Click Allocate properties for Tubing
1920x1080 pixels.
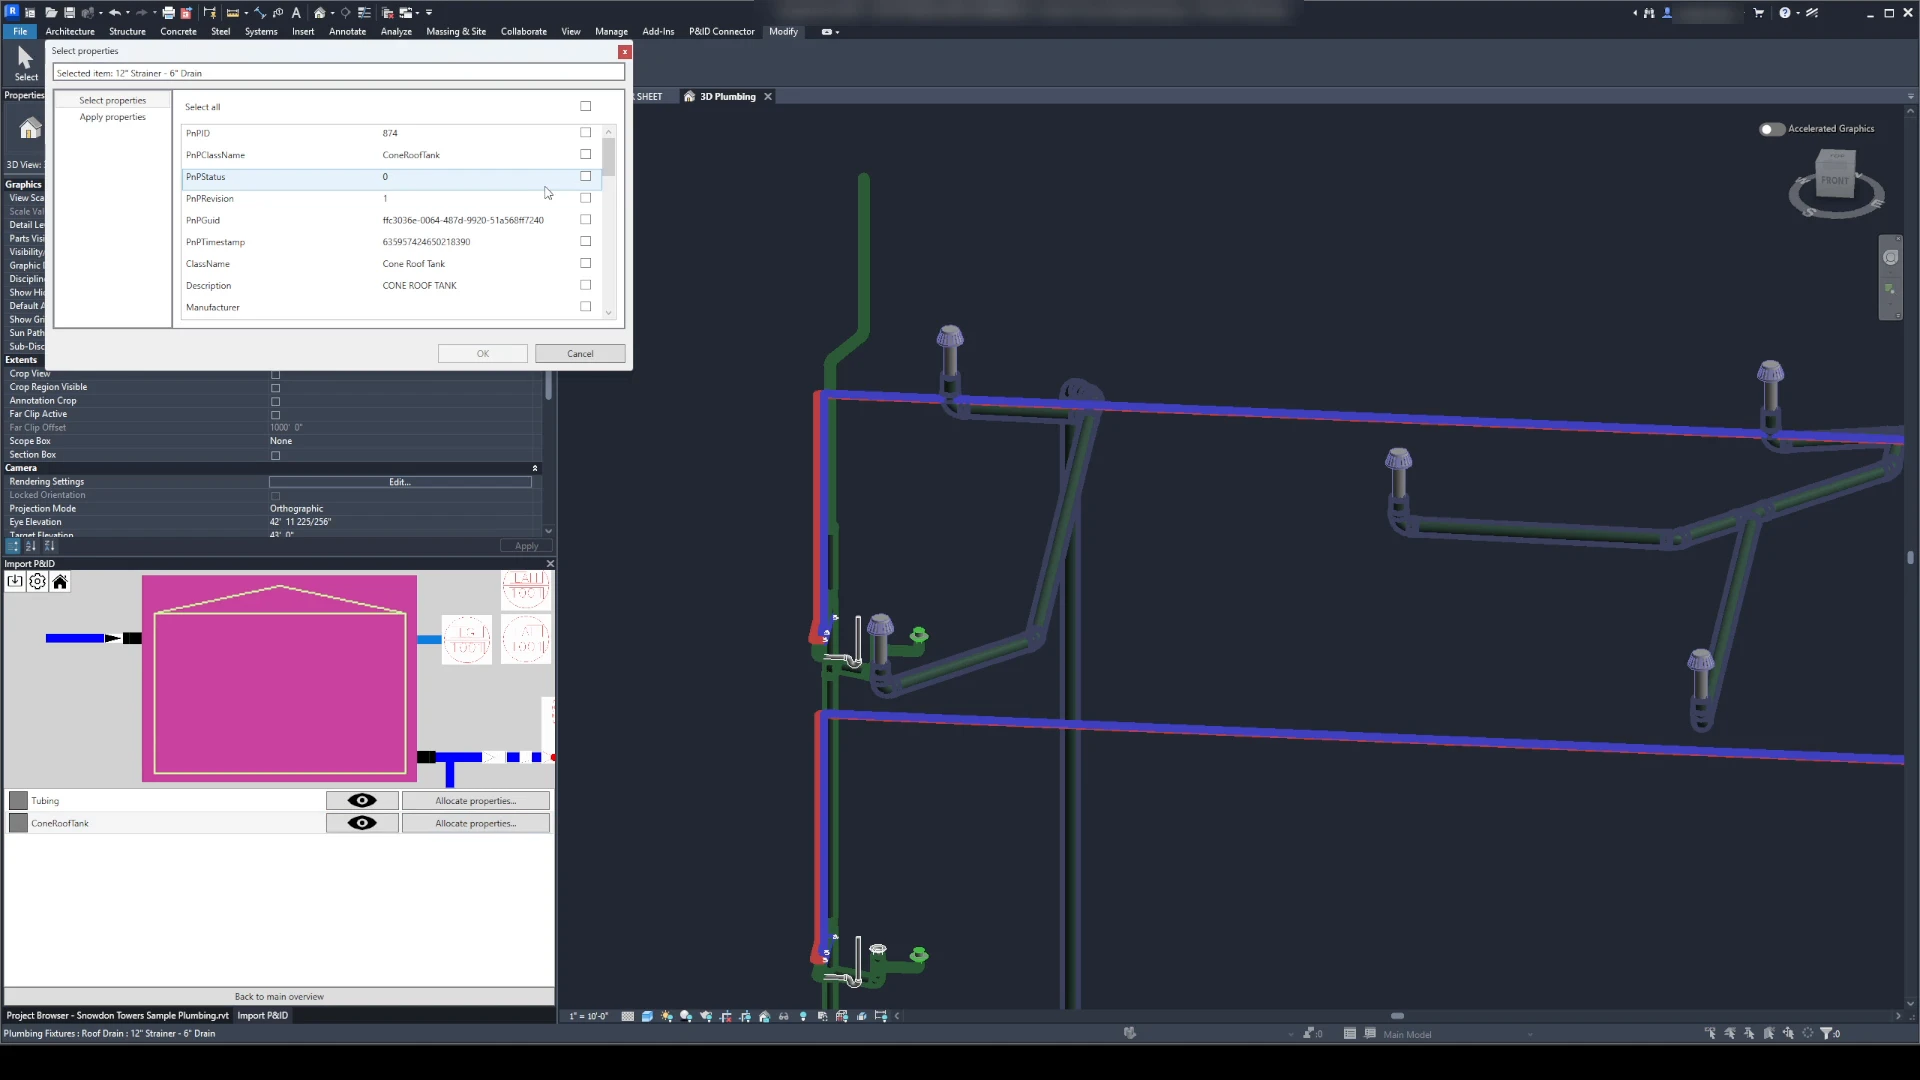(476, 801)
